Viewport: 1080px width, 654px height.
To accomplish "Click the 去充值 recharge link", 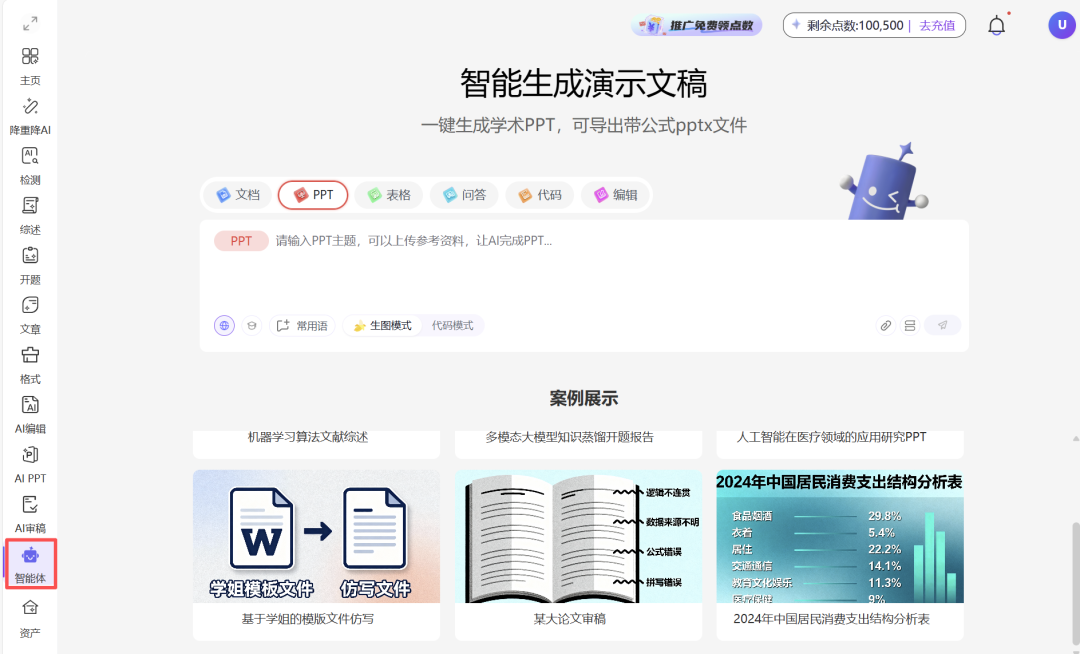I will [x=937, y=25].
